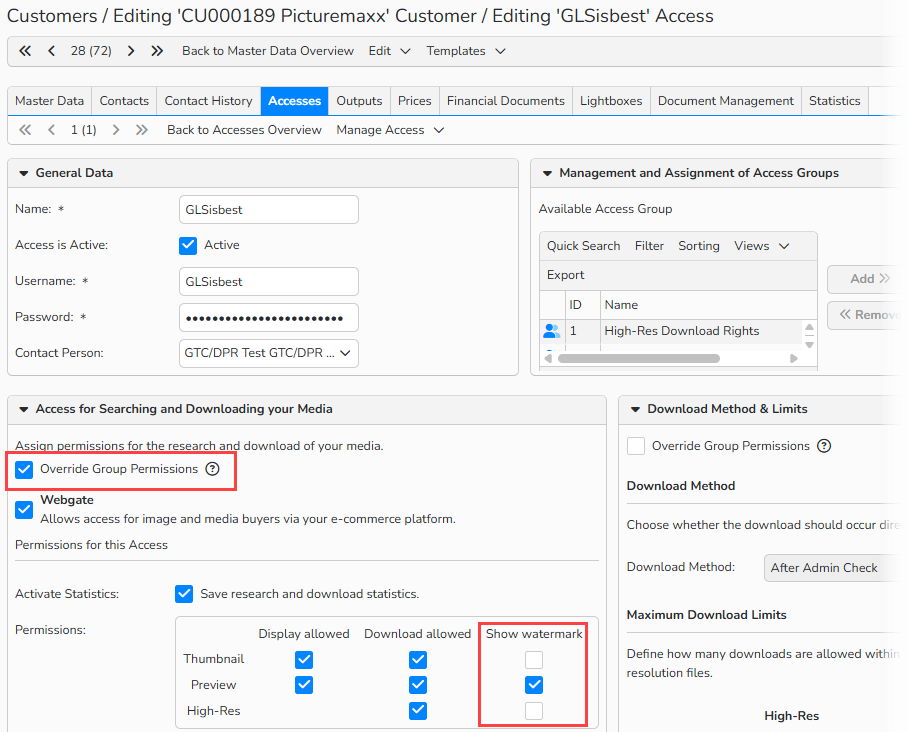Screen dimensions: 909x732
Task: Click the Remove button for access groups
Action: [x=867, y=315]
